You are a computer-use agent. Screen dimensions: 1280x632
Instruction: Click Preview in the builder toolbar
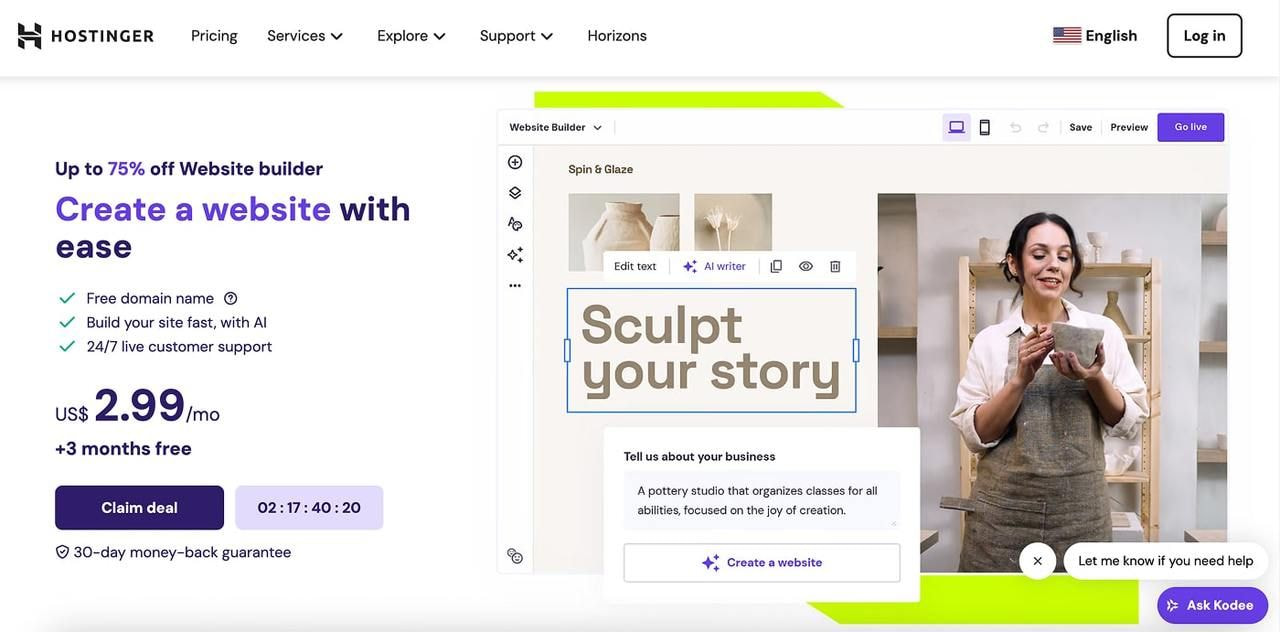(1129, 128)
